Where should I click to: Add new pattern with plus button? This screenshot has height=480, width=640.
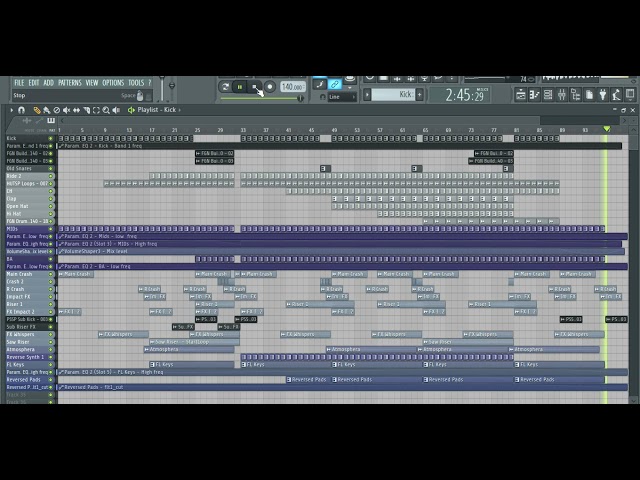point(419,95)
